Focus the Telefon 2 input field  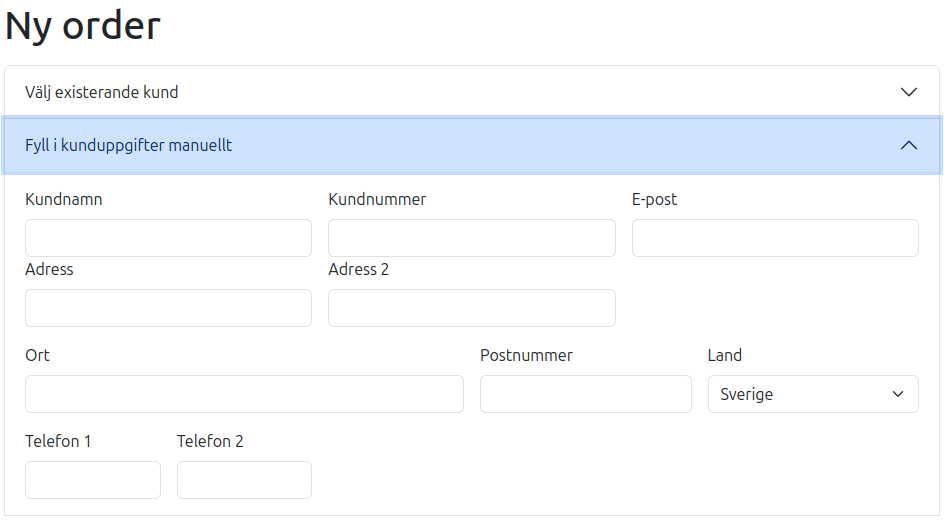click(244, 480)
